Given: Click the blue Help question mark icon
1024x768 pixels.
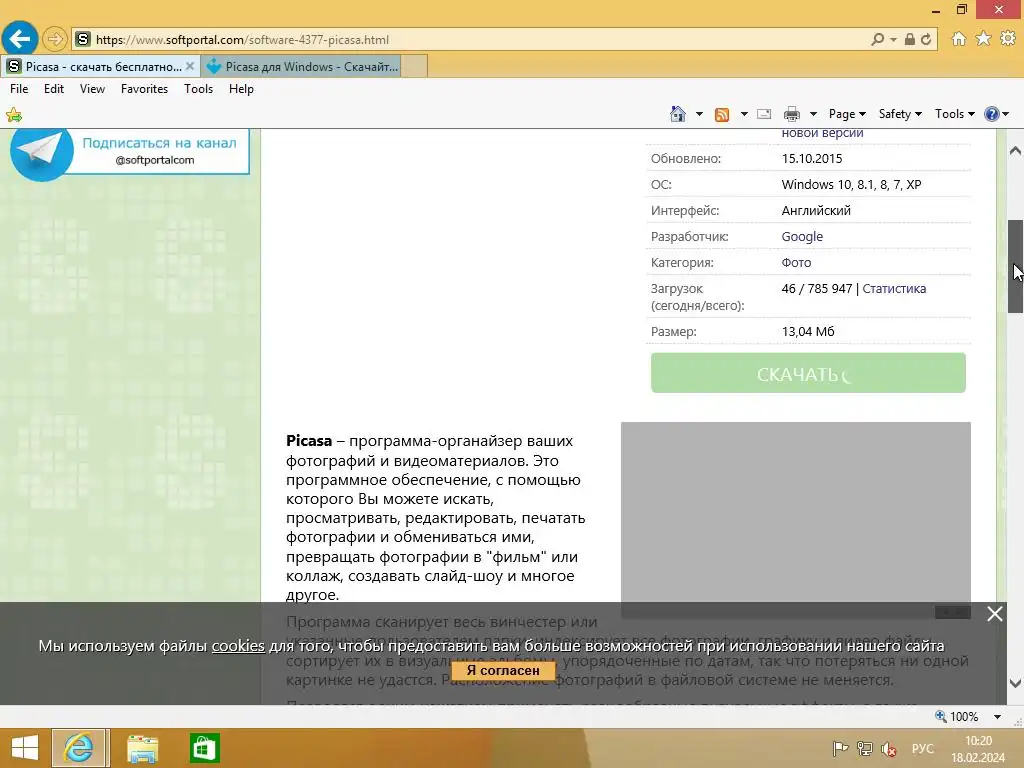Looking at the screenshot, I should pyautogui.click(x=991, y=114).
